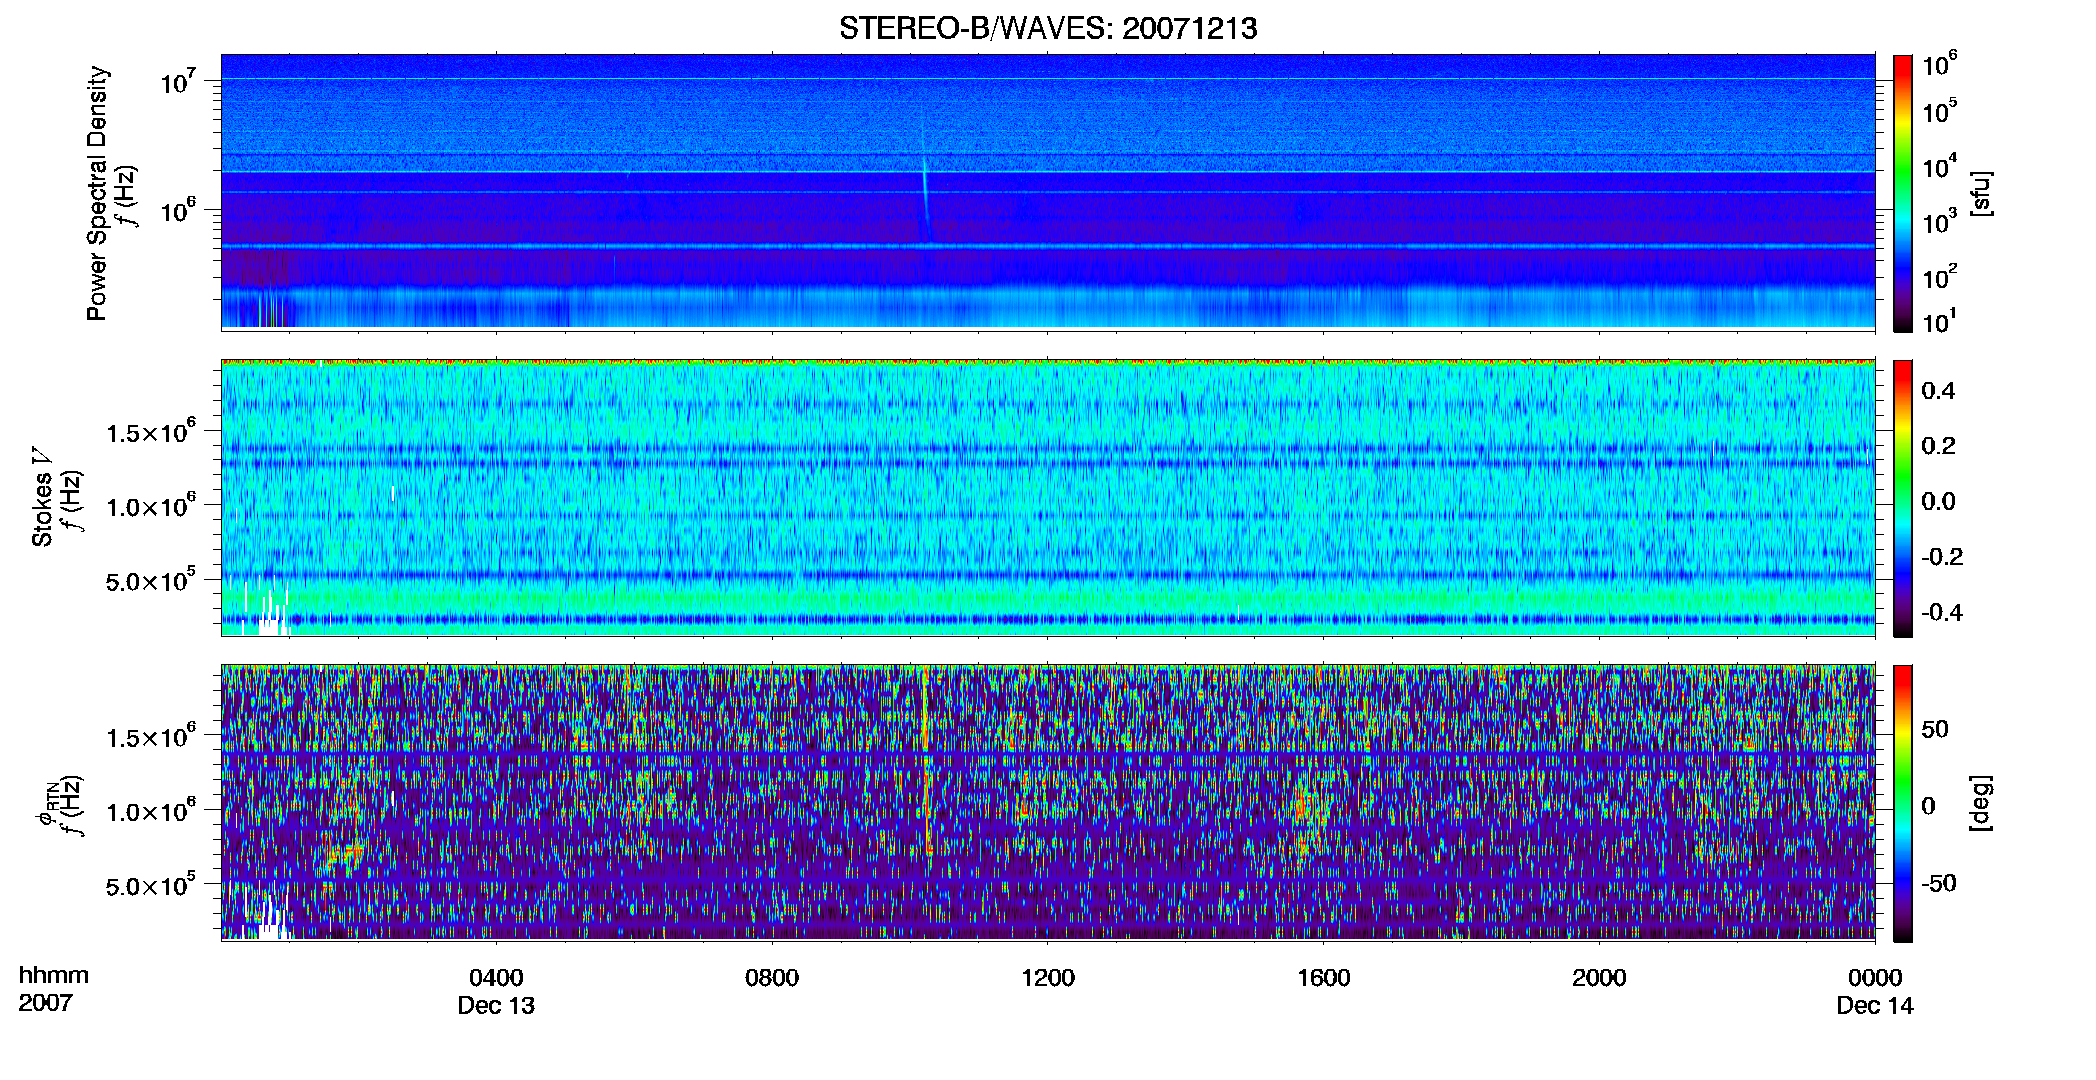Click the power spectral density colorbar

click(1903, 193)
